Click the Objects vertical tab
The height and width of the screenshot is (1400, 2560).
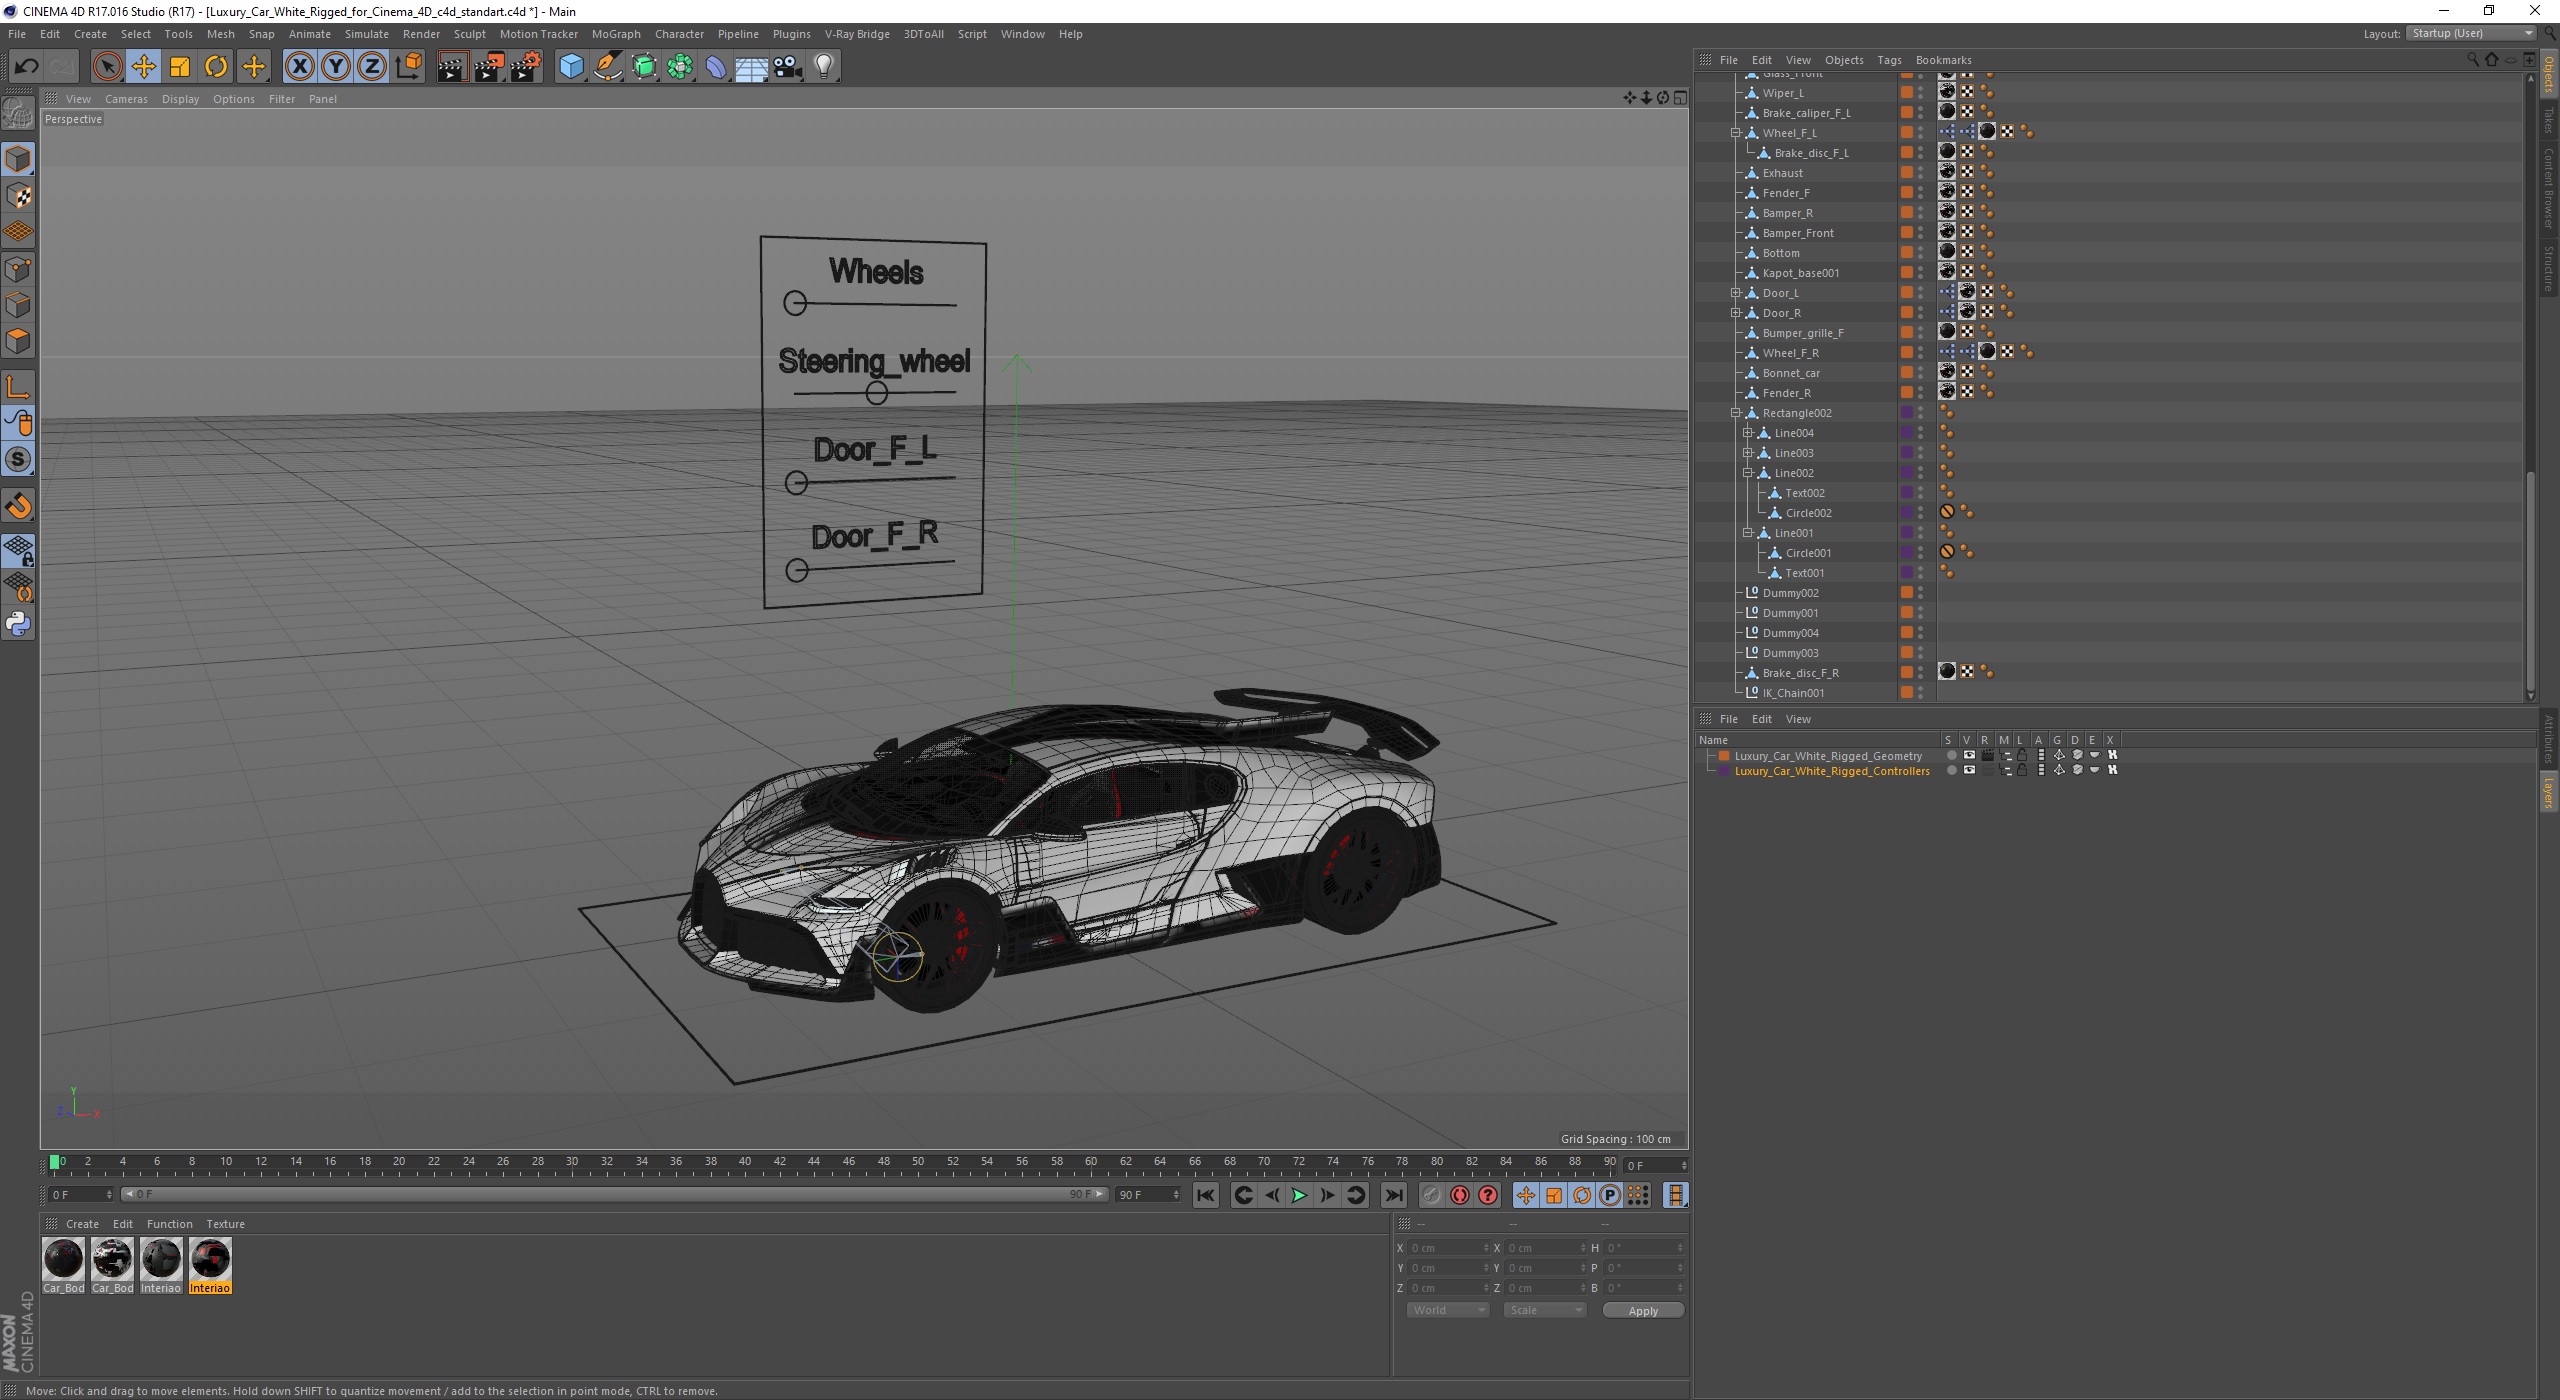click(2550, 75)
